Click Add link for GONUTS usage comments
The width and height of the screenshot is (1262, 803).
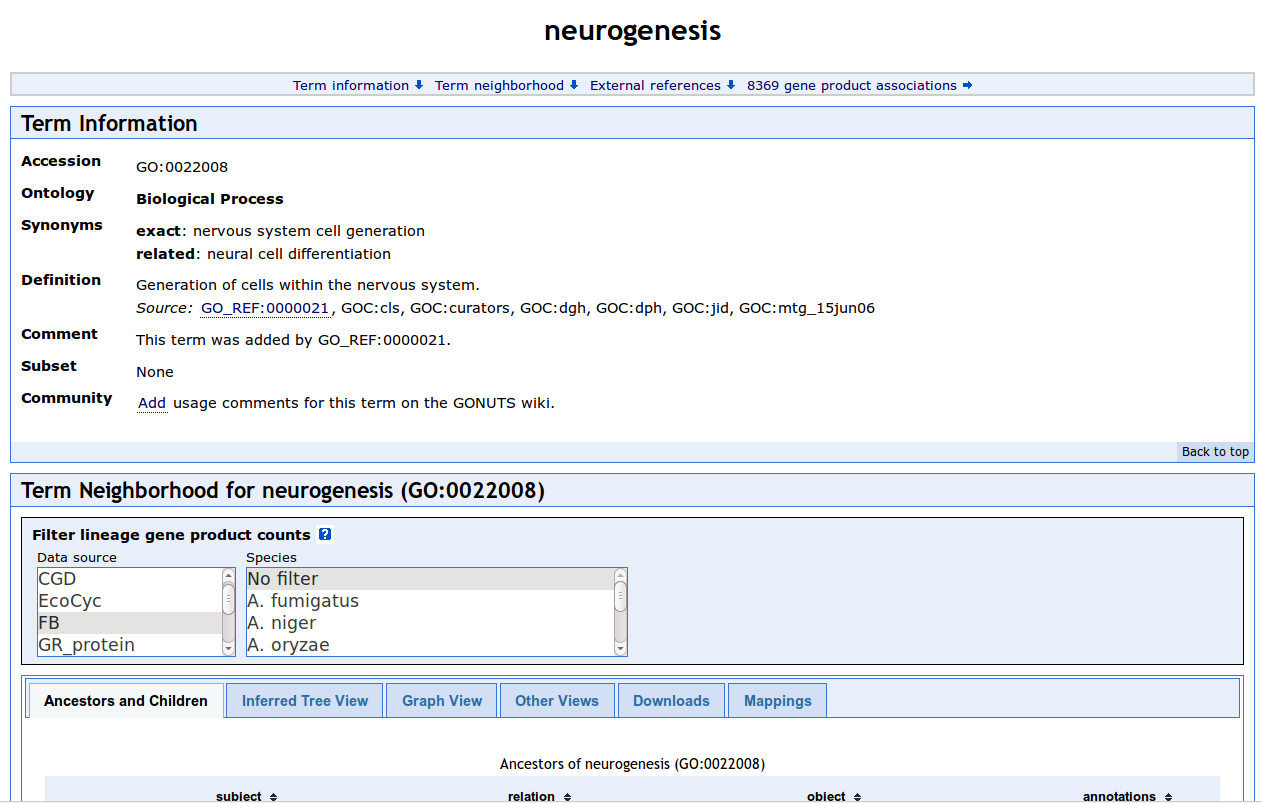[x=152, y=403]
